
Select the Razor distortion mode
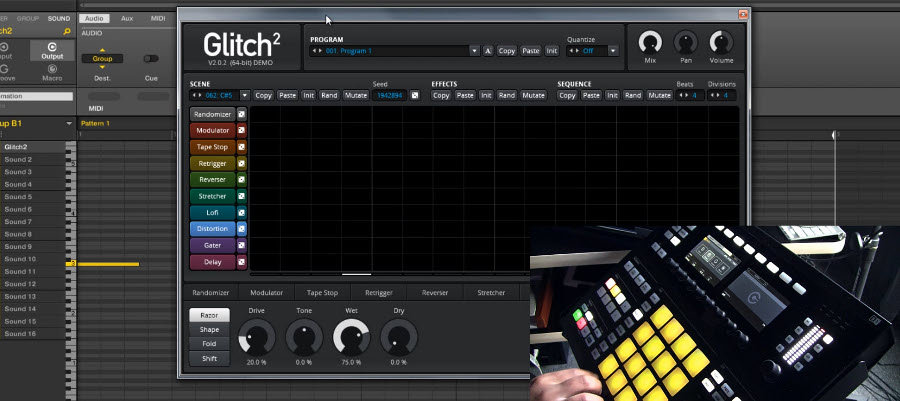[x=209, y=316]
